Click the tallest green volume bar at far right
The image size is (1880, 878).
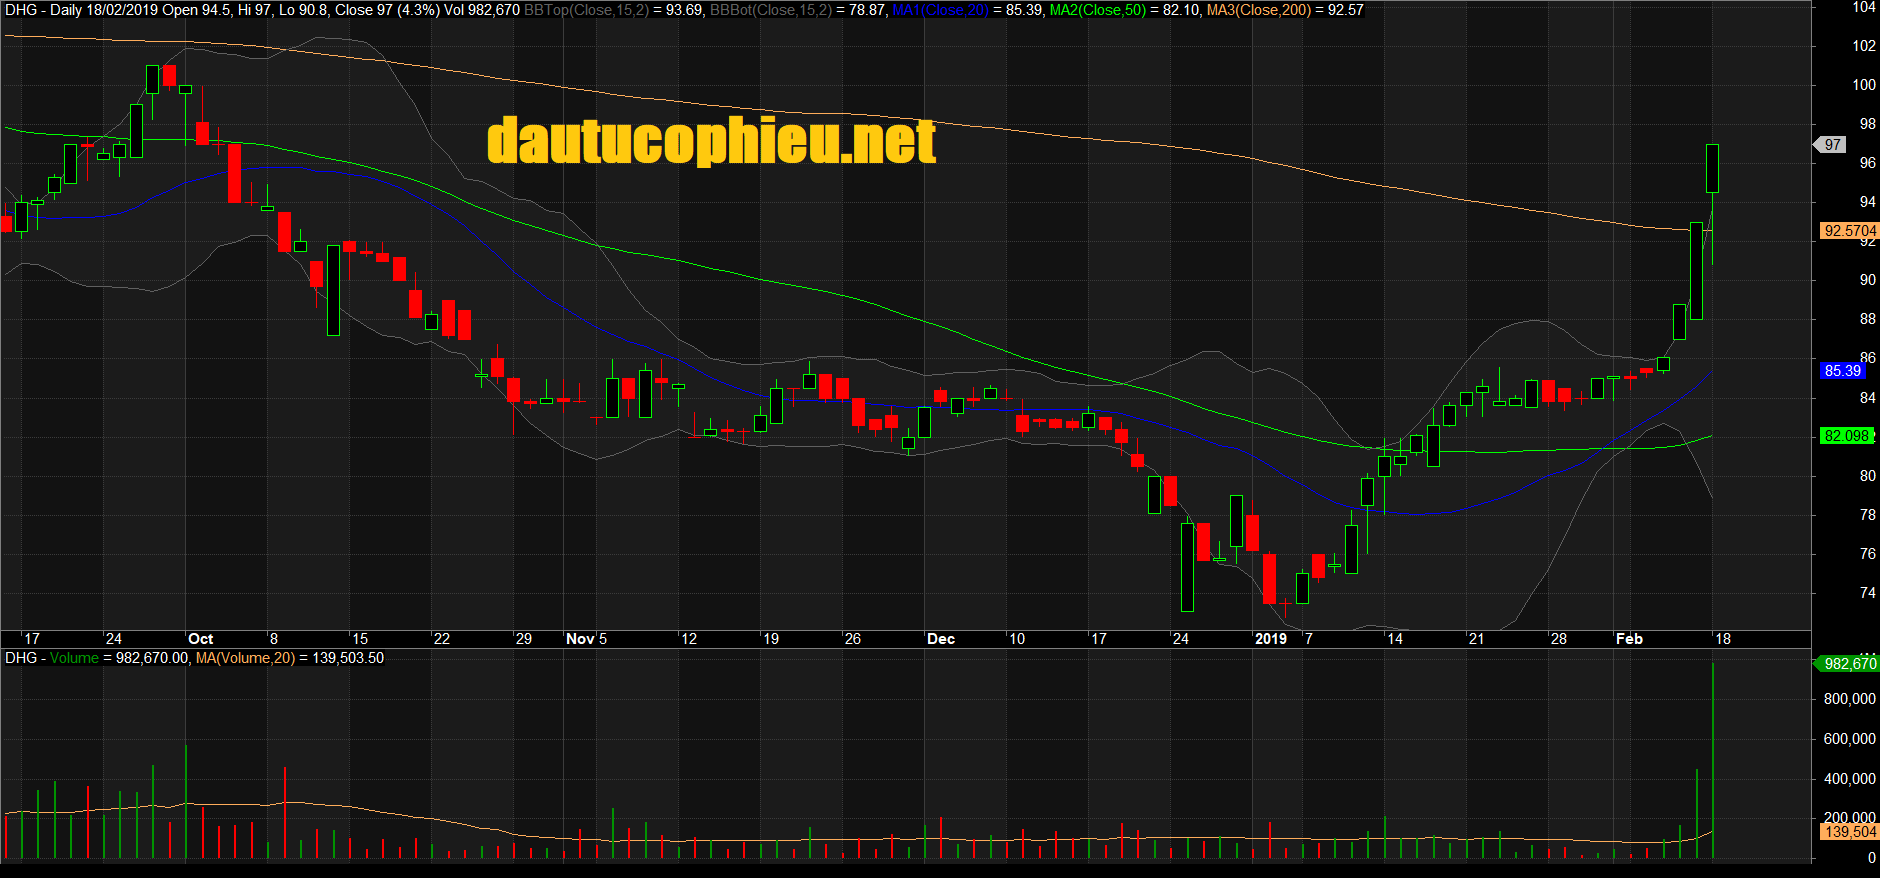click(x=1713, y=760)
